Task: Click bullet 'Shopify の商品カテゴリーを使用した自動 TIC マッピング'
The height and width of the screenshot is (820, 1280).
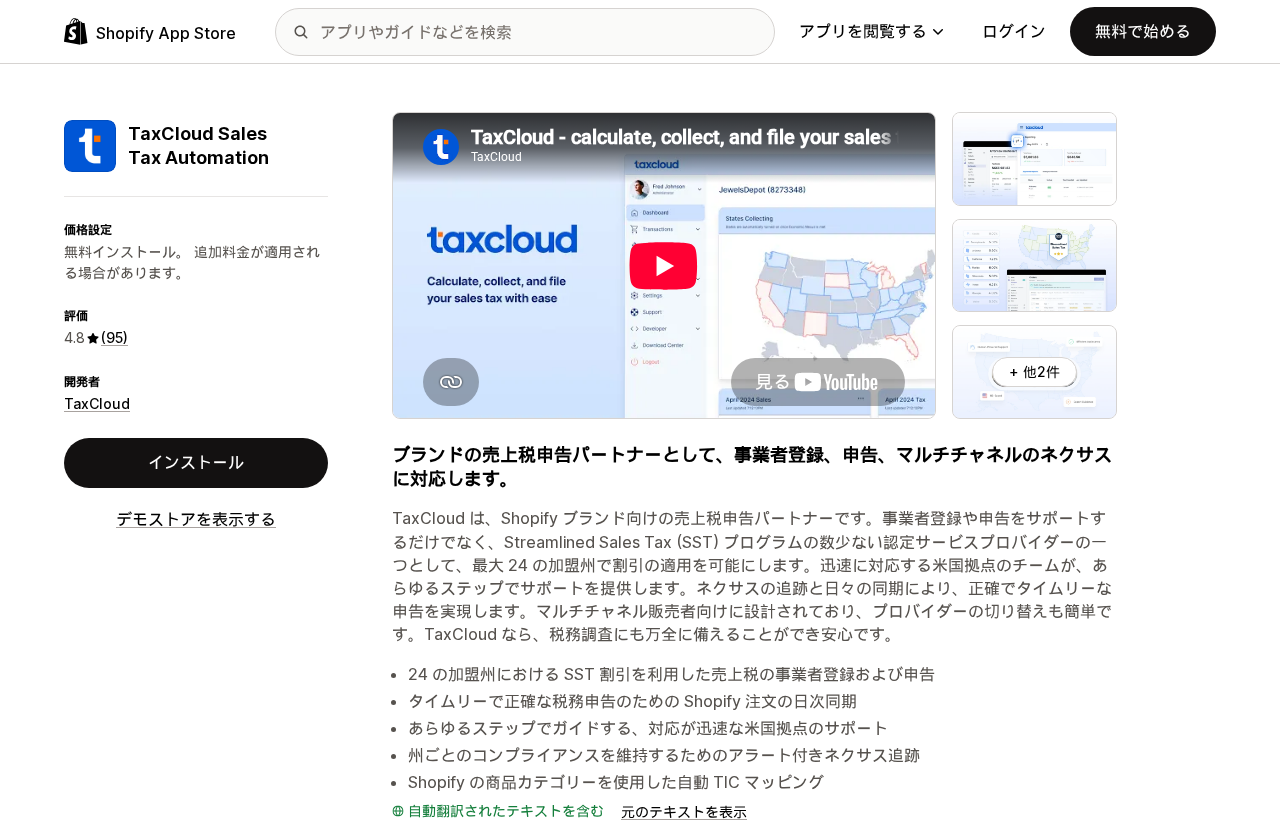Action: 616,782
